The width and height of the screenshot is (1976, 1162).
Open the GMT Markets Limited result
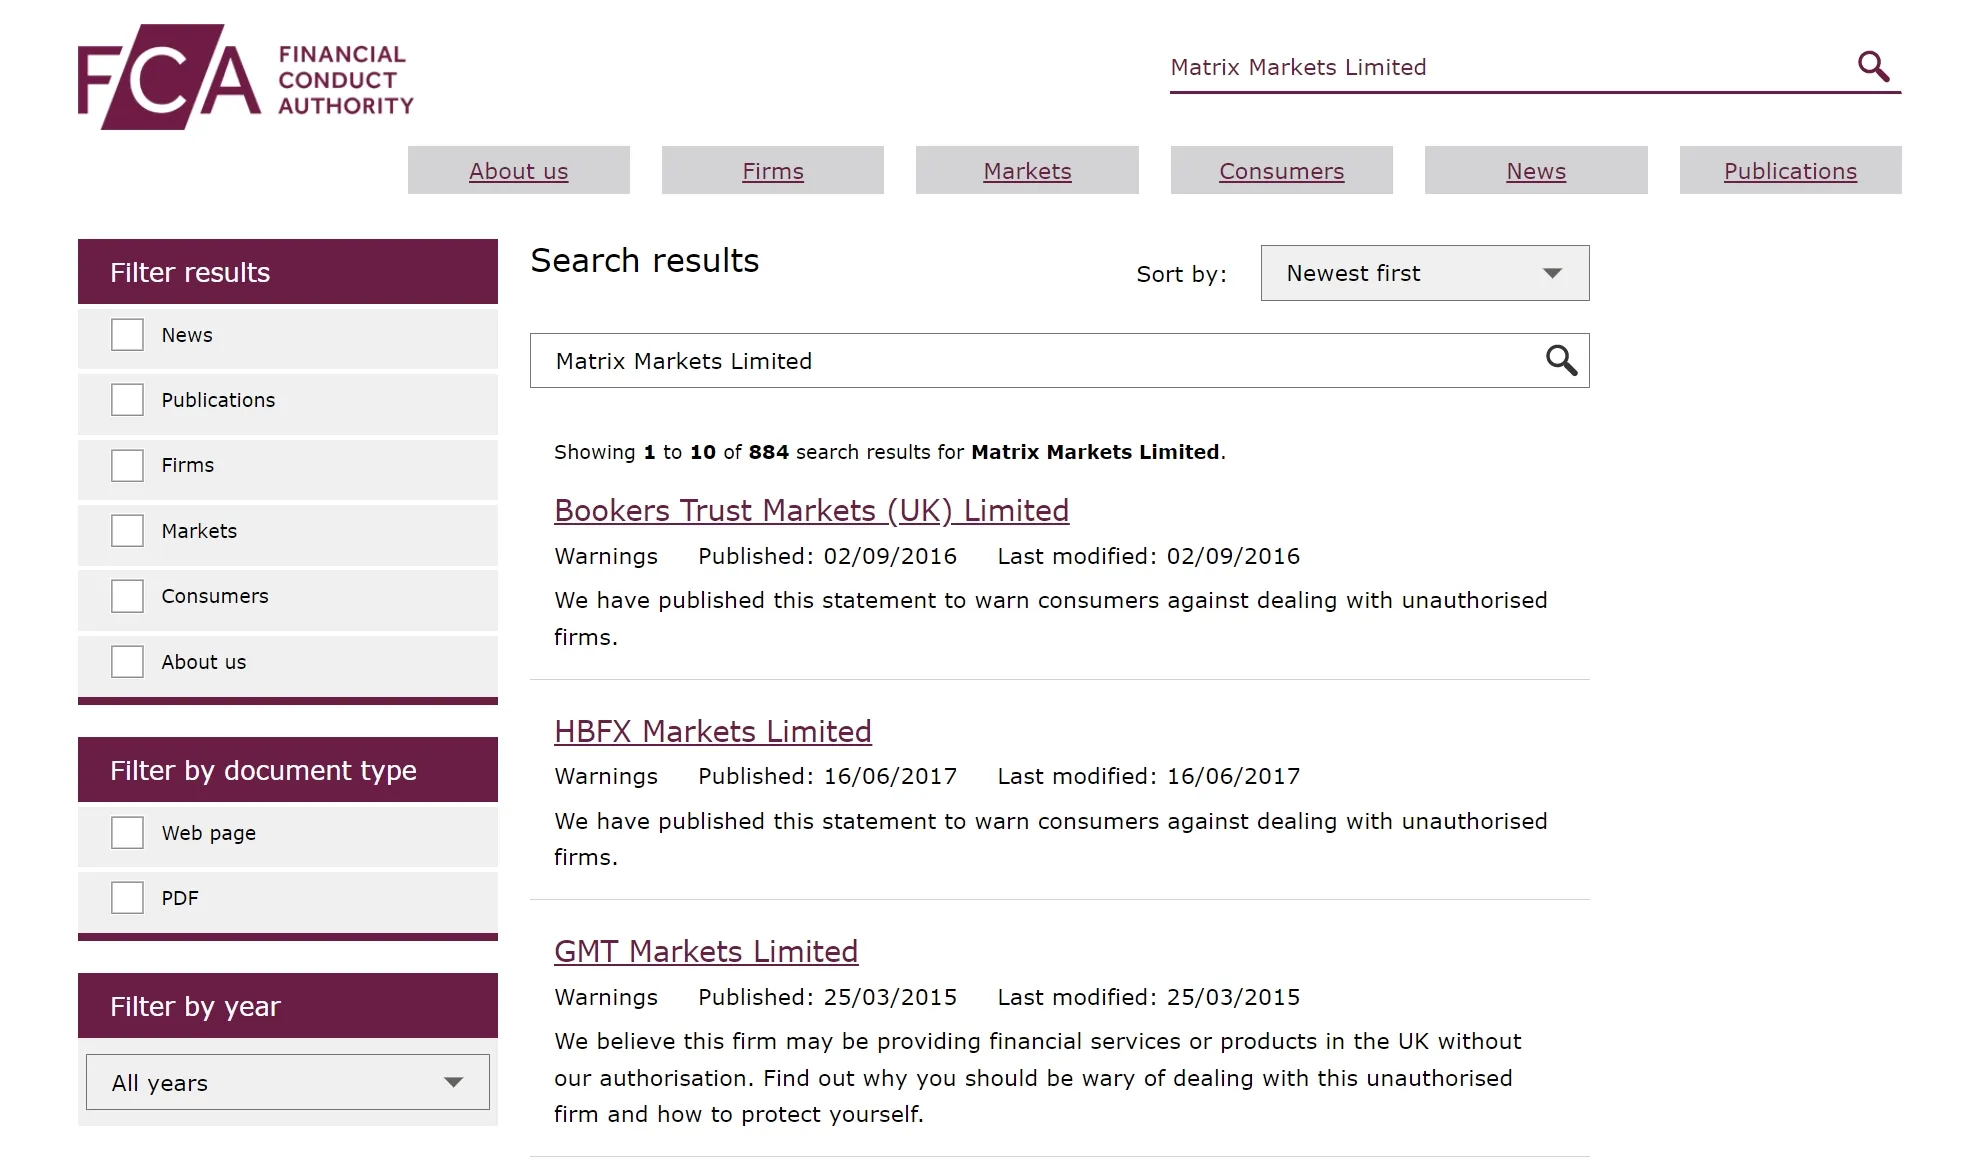(706, 951)
